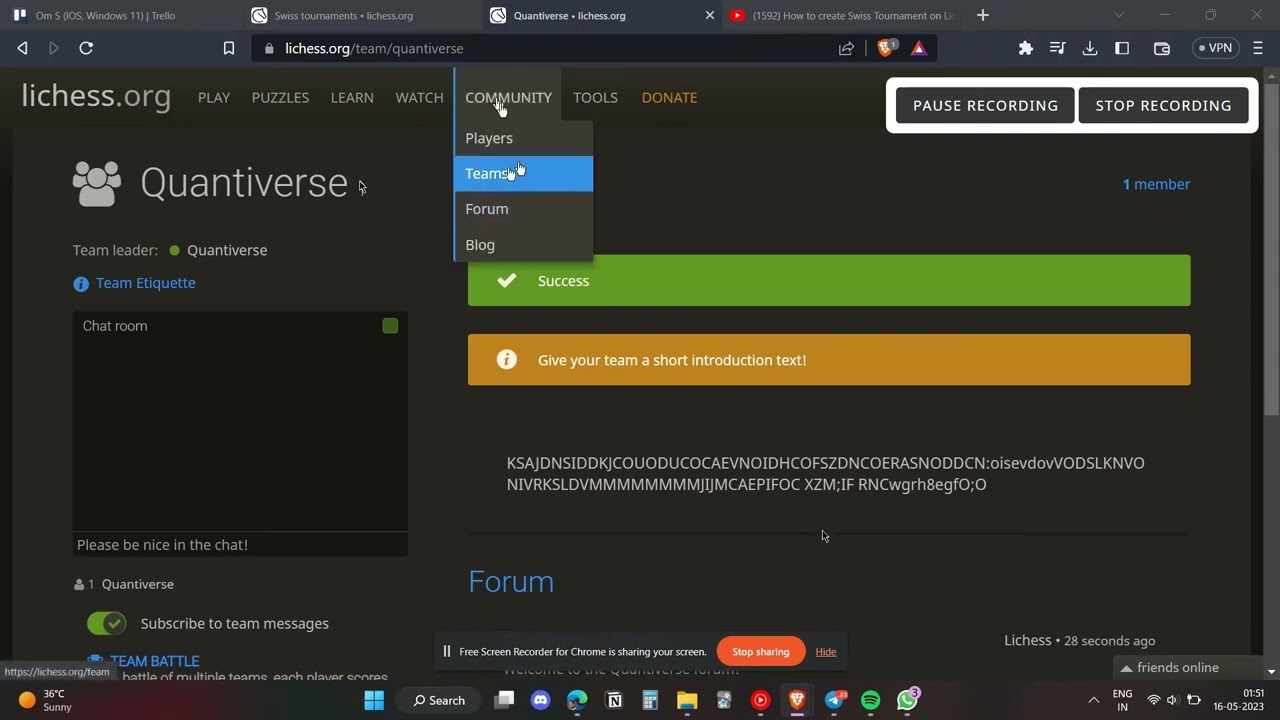
Task: Click Hide on screen sharing bar
Action: pos(825,652)
